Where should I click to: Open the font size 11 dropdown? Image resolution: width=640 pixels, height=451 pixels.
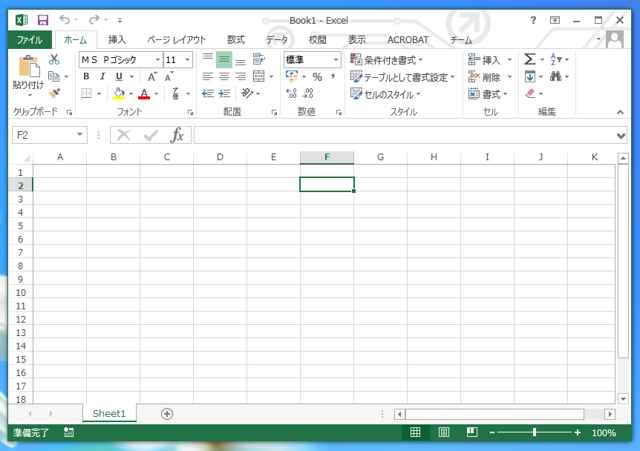point(187,60)
